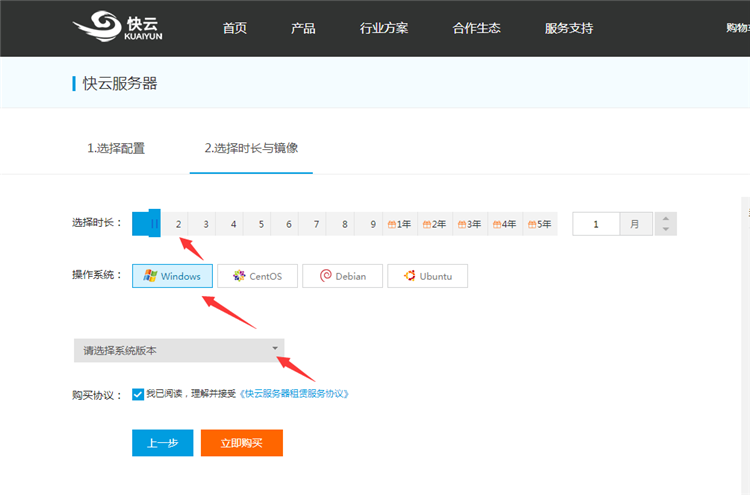This screenshot has width=750, height=495.
Task: Click the duration number input field
Action: pos(596,224)
